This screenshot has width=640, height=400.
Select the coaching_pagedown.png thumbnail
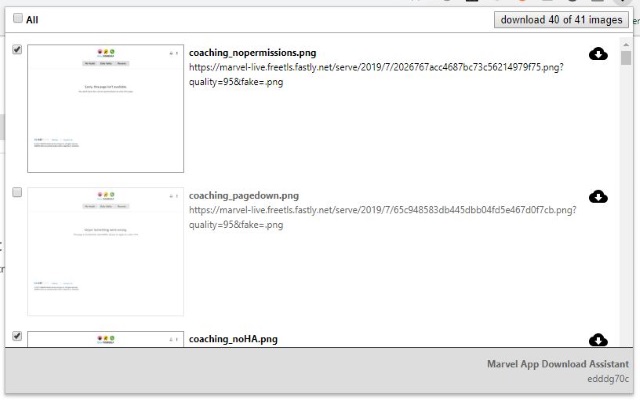(105, 251)
